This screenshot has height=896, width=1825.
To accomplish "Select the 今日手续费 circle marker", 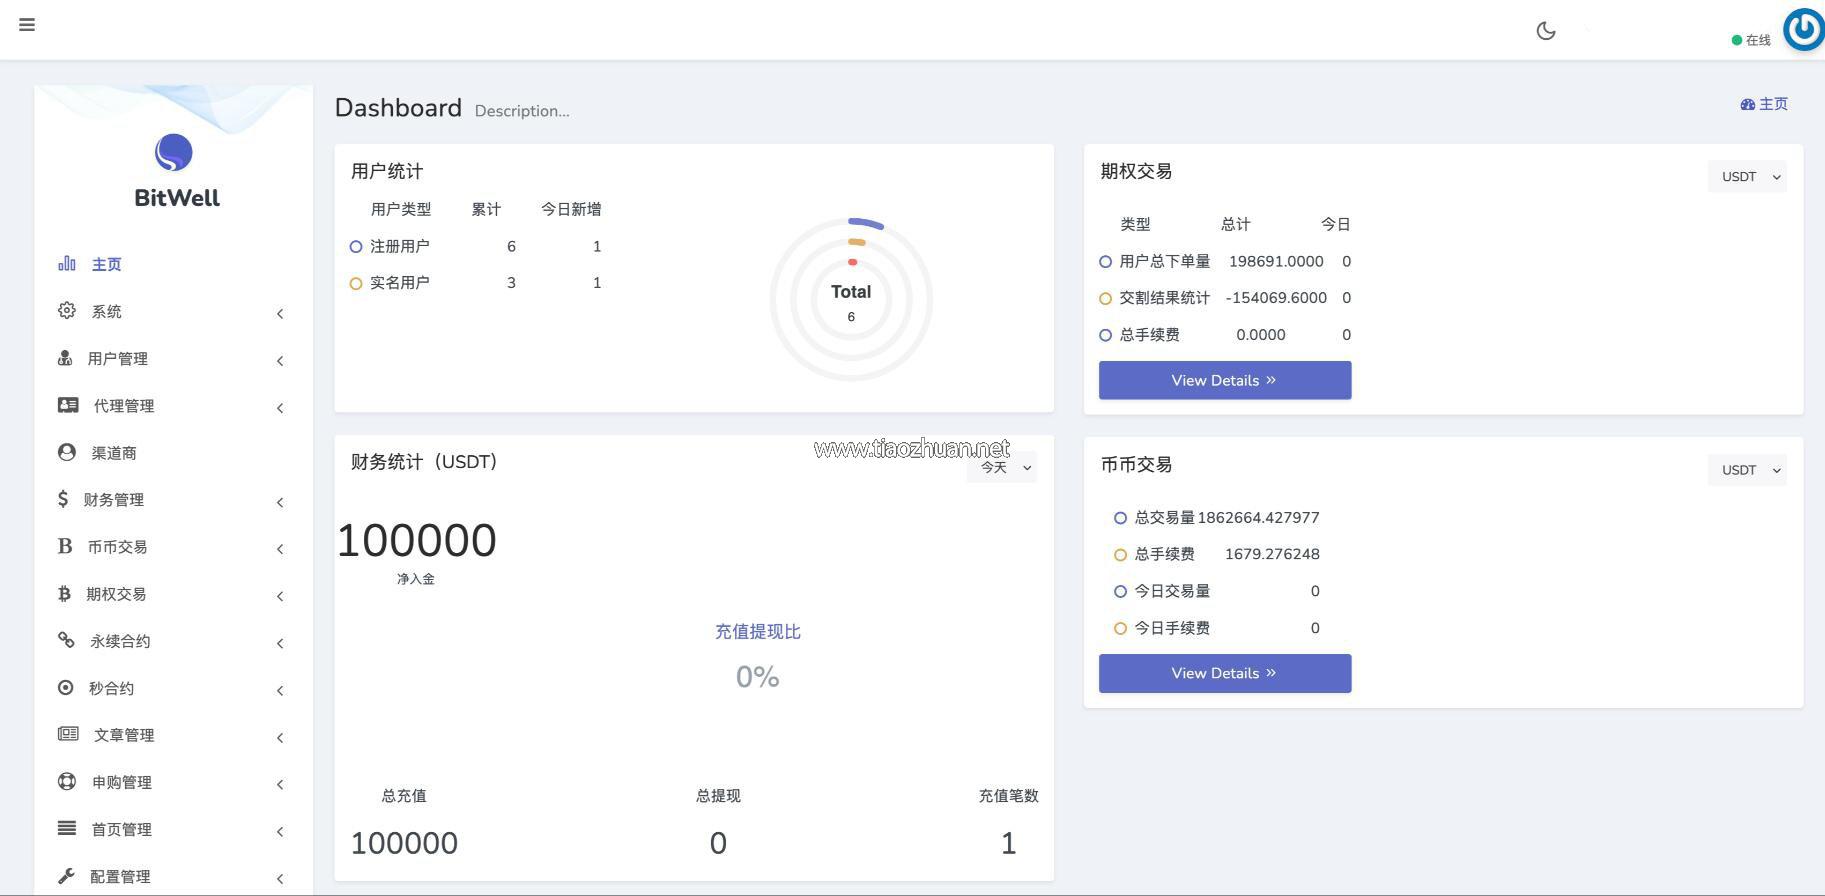I will [x=1120, y=628].
